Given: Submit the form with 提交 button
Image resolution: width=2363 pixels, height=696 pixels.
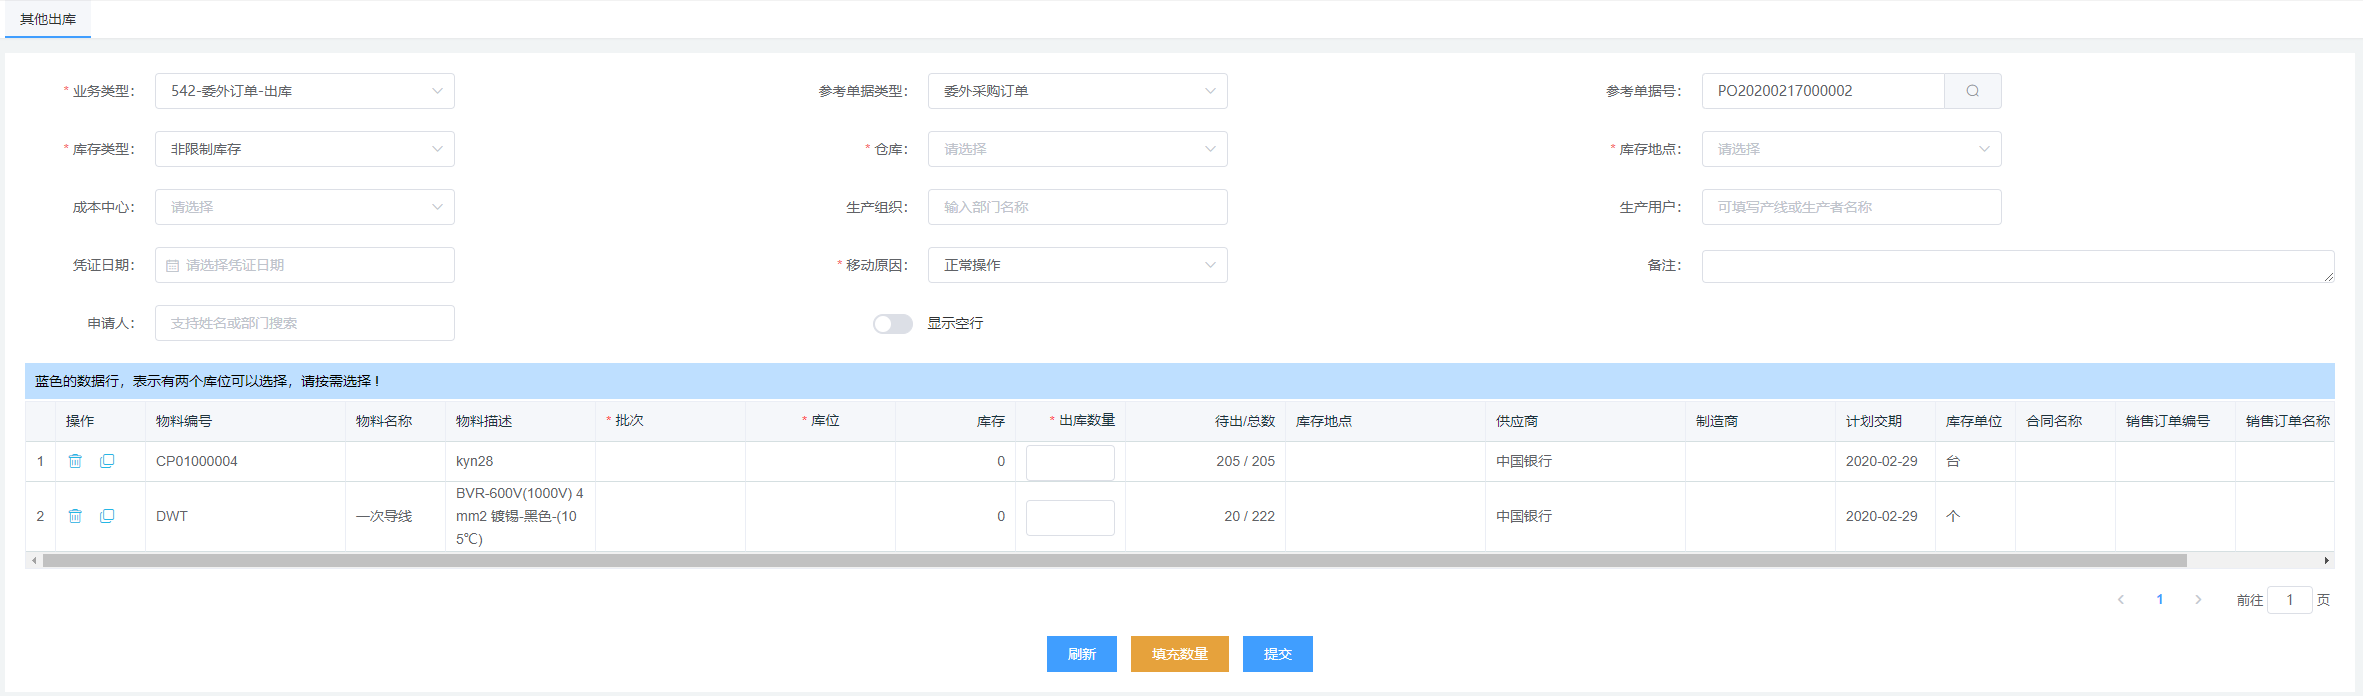Looking at the screenshot, I should pyautogui.click(x=1277, y=654).
